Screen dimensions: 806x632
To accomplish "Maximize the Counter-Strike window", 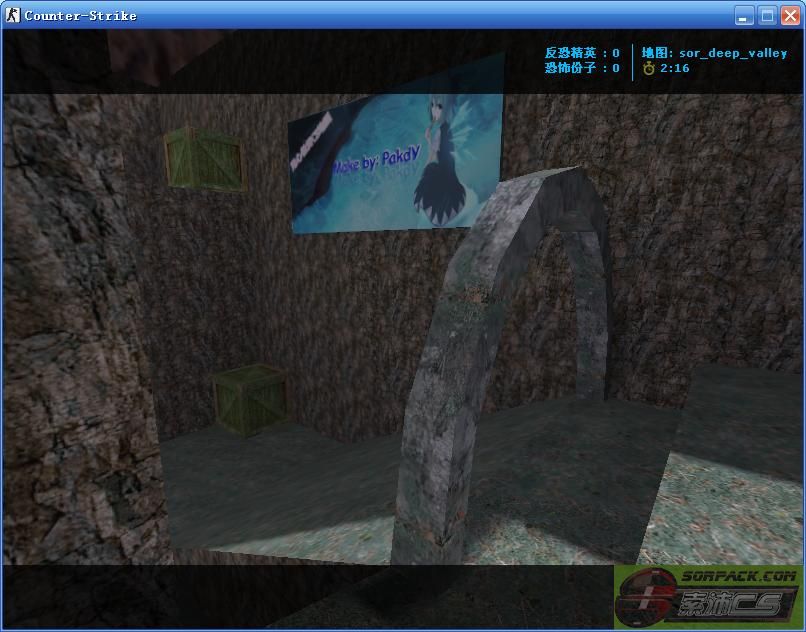I will [767, 15].
